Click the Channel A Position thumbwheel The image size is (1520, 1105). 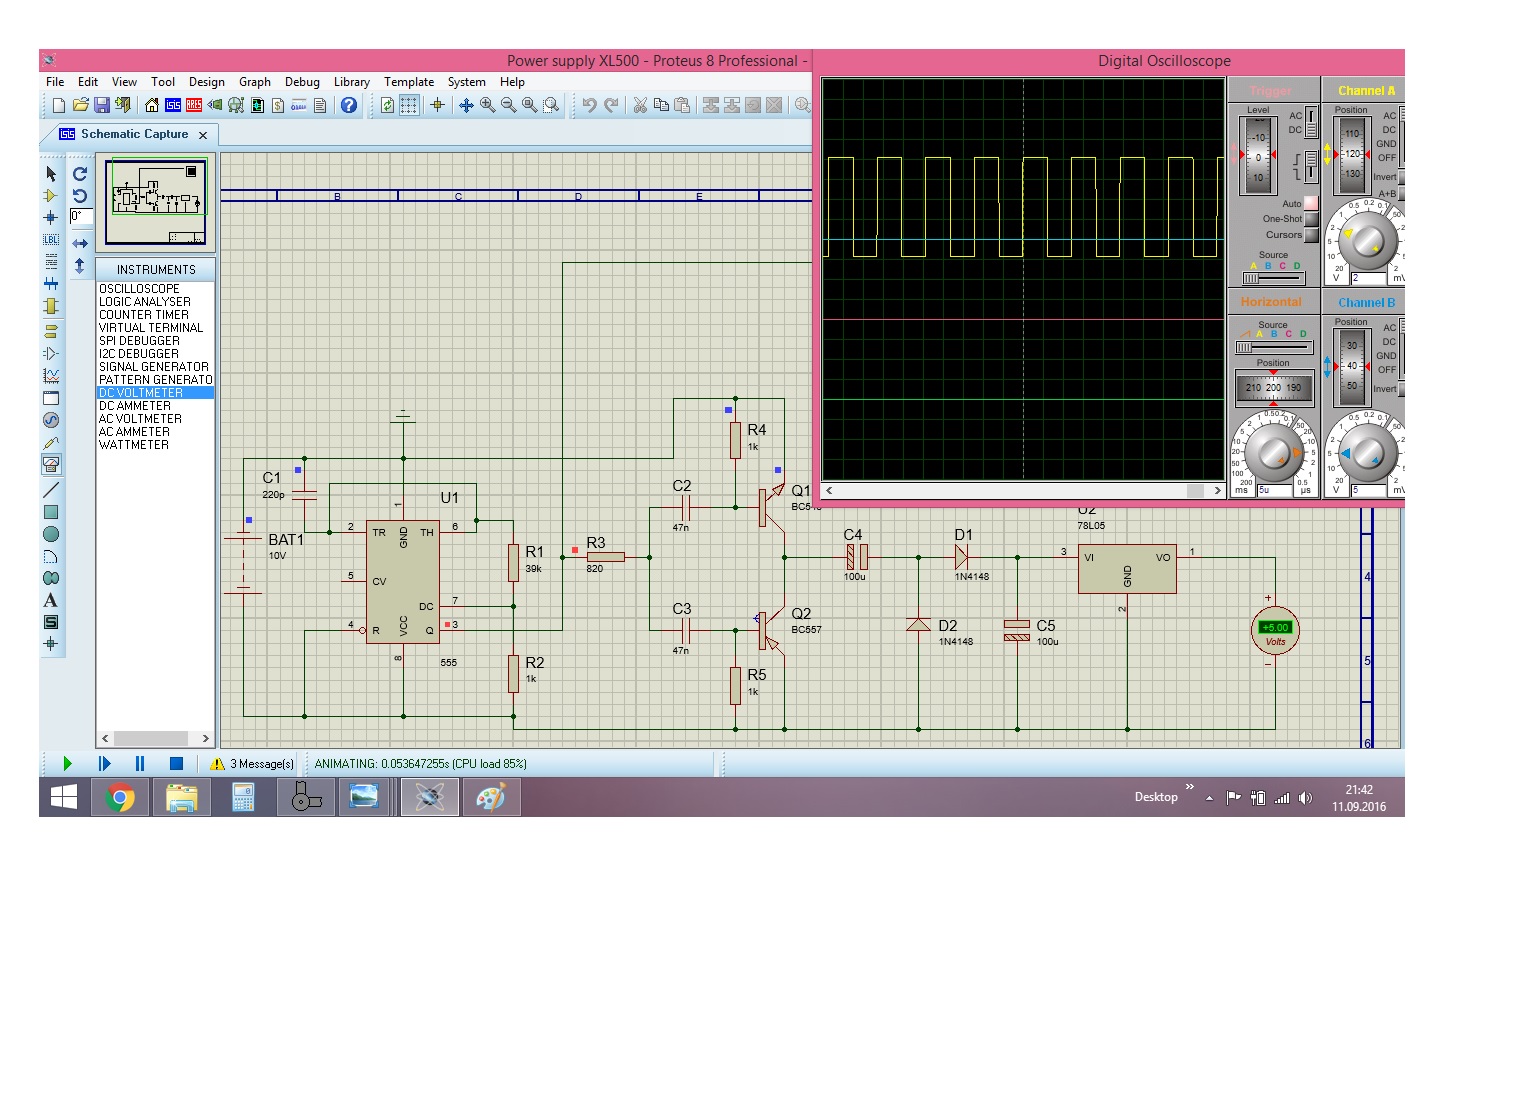tap(1352, 154)
